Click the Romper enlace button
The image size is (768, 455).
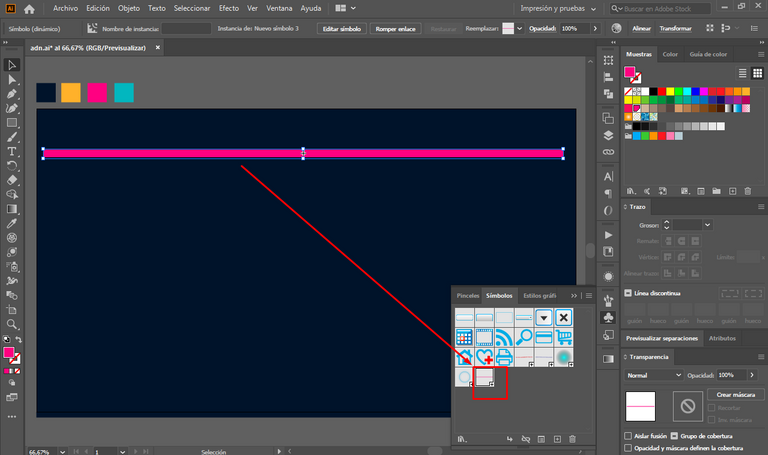pyautogui.click(x=395, y=28)
